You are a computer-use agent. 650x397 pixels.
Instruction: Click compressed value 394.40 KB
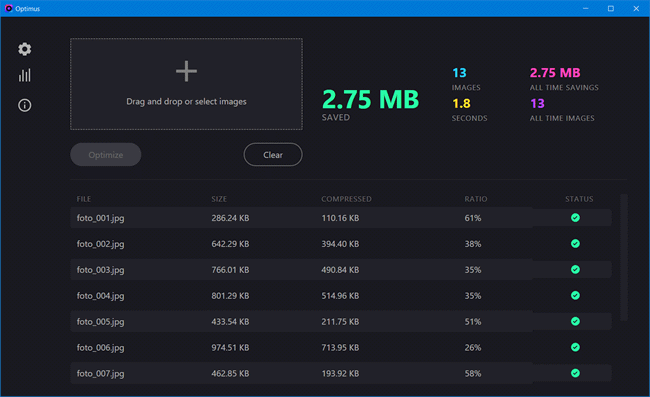(340, 244)
